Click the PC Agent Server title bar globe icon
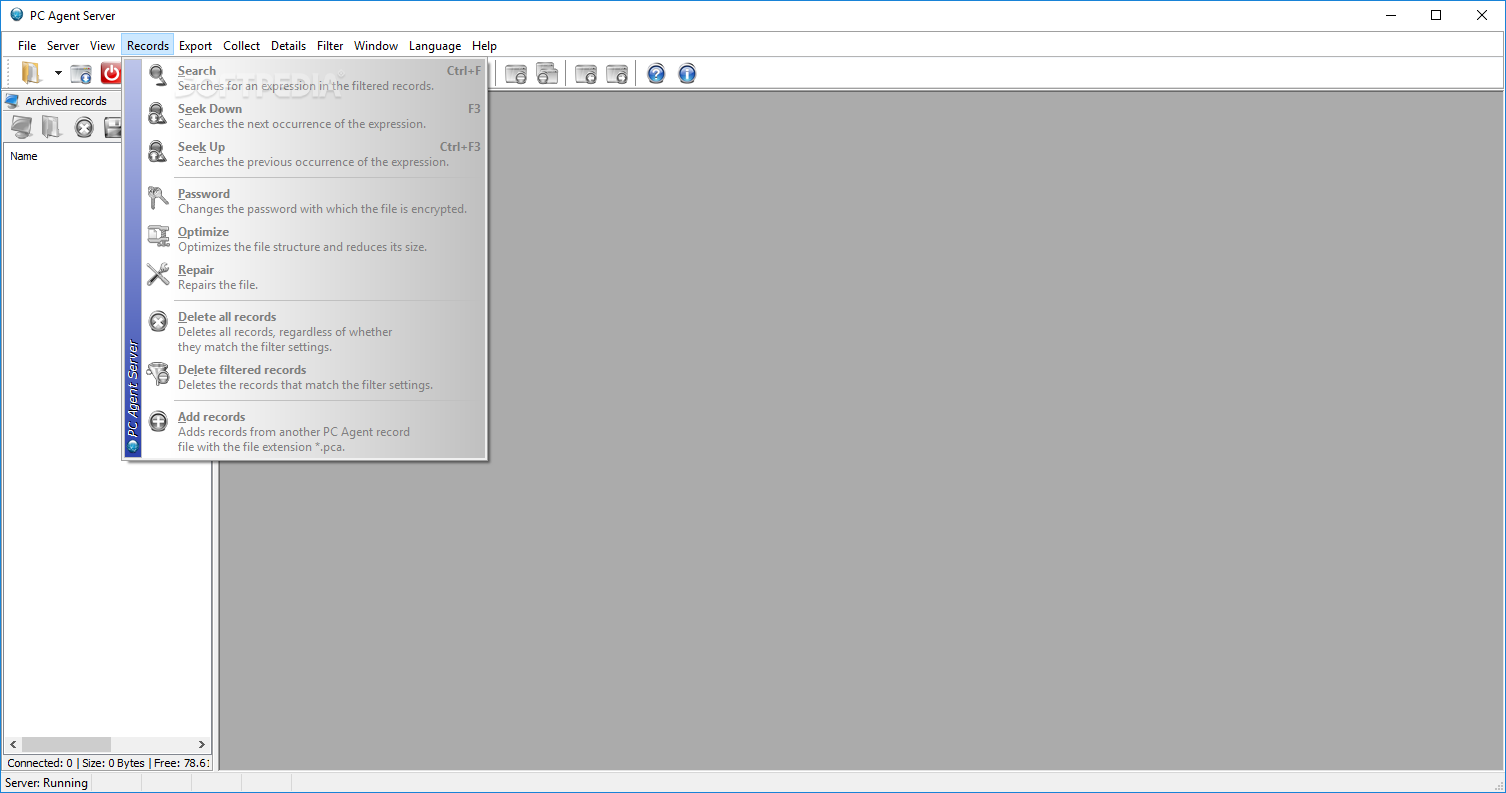Viewport: 1506px width, 793px height. click(x=16, y=15)
